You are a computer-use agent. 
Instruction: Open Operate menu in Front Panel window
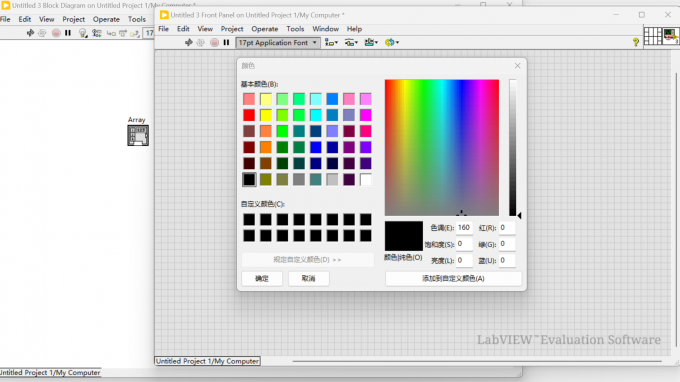tap(265, 29)
